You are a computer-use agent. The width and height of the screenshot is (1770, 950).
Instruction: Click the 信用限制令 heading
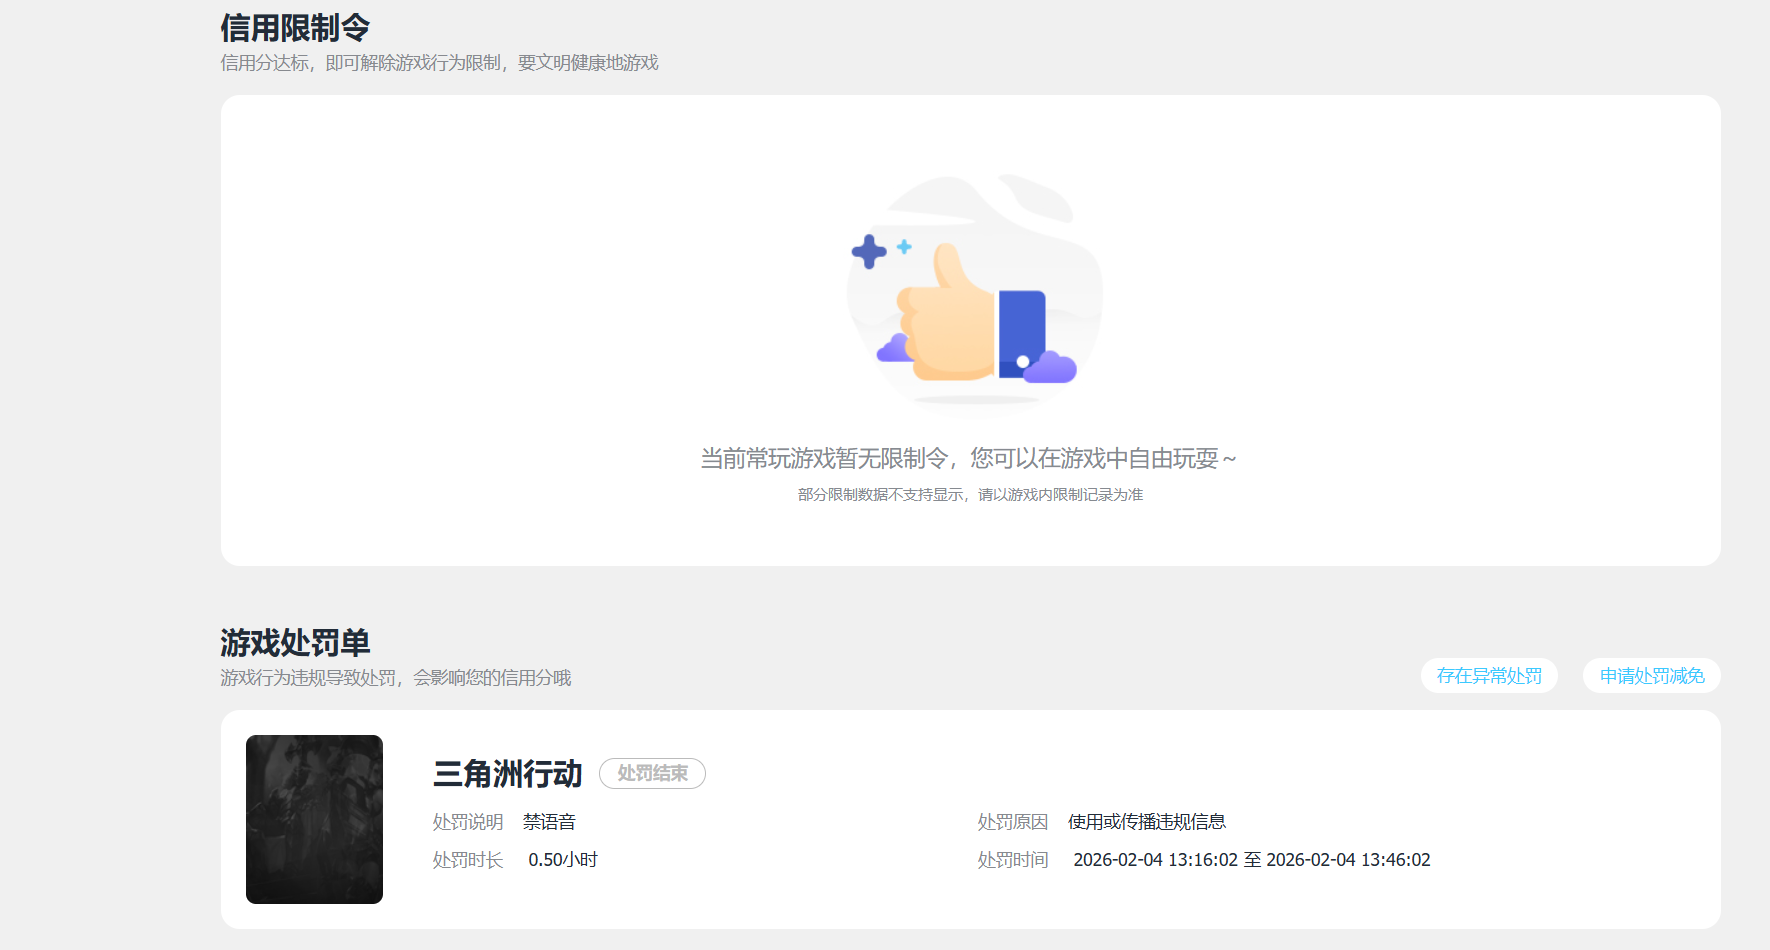(295, 27)
